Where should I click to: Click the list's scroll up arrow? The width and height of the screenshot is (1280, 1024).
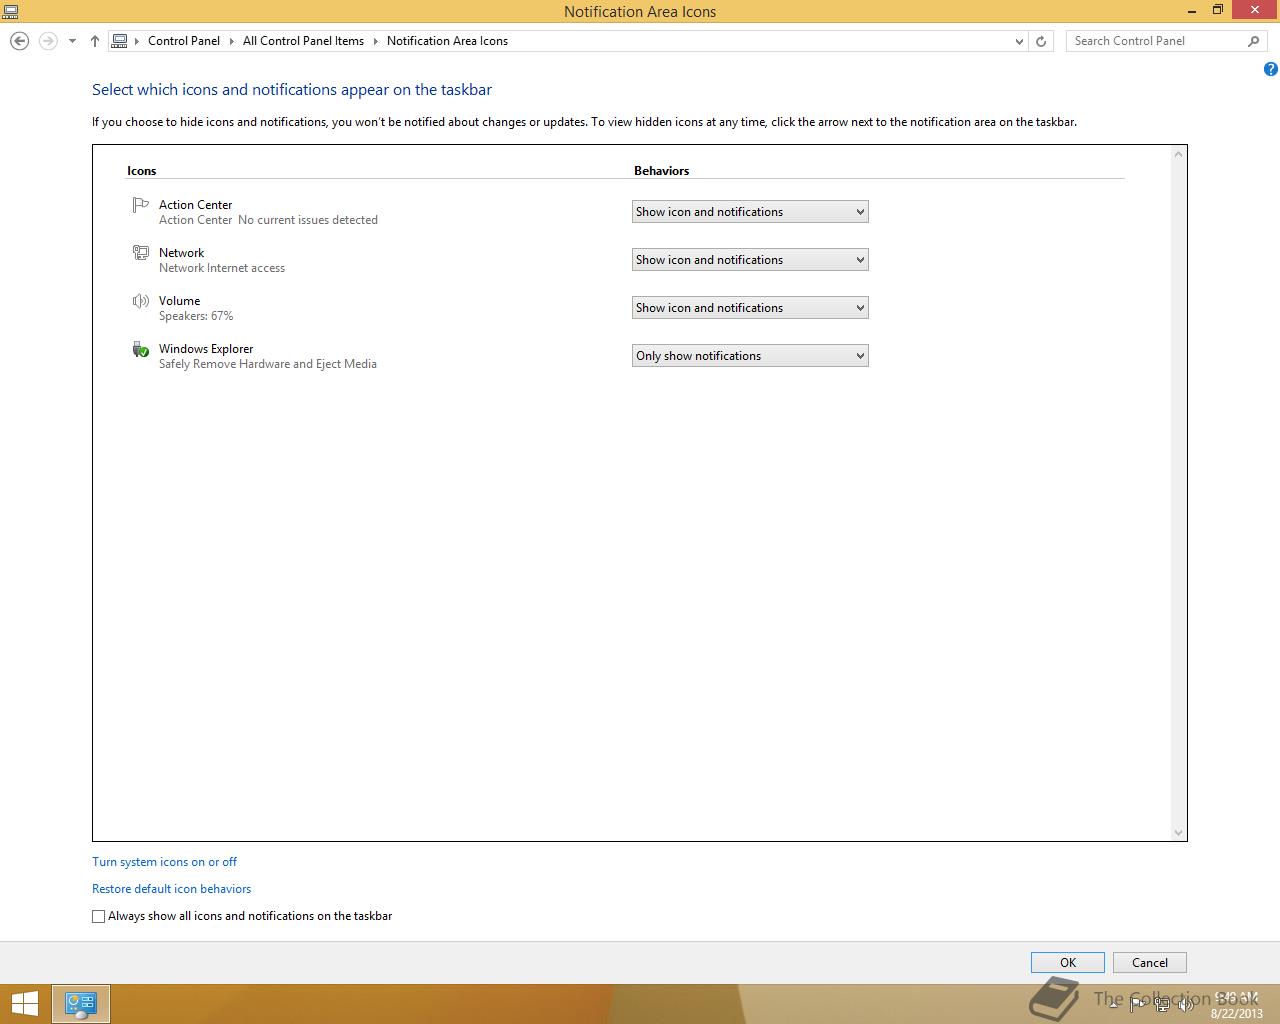point(1178,154)
